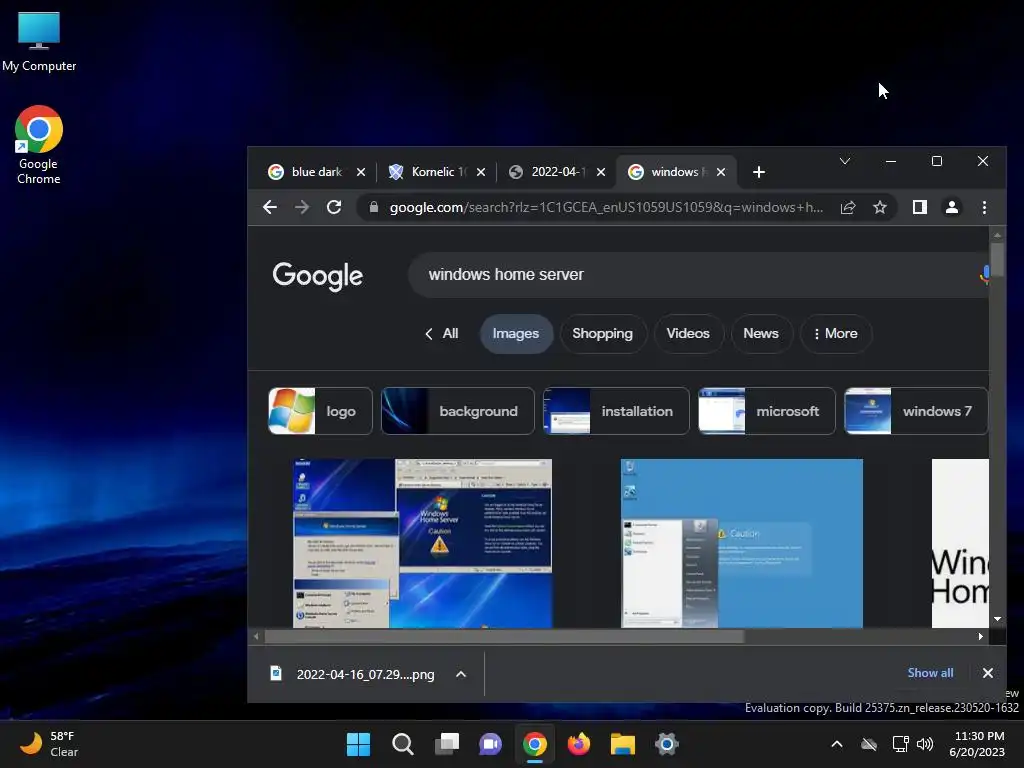This screenshot has width=1024, height=768.
Task: Open the Windows Start menu
Action: click(359, 744)
